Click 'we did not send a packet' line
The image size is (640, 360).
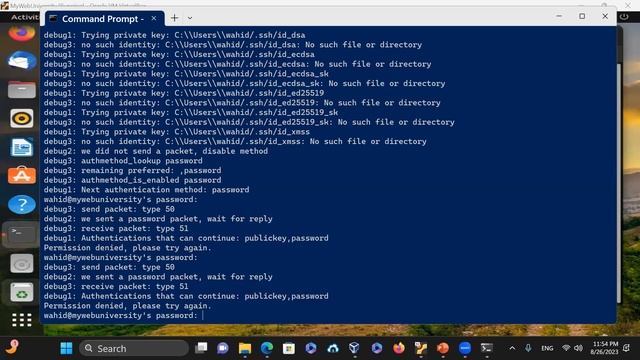pos(156,151)
